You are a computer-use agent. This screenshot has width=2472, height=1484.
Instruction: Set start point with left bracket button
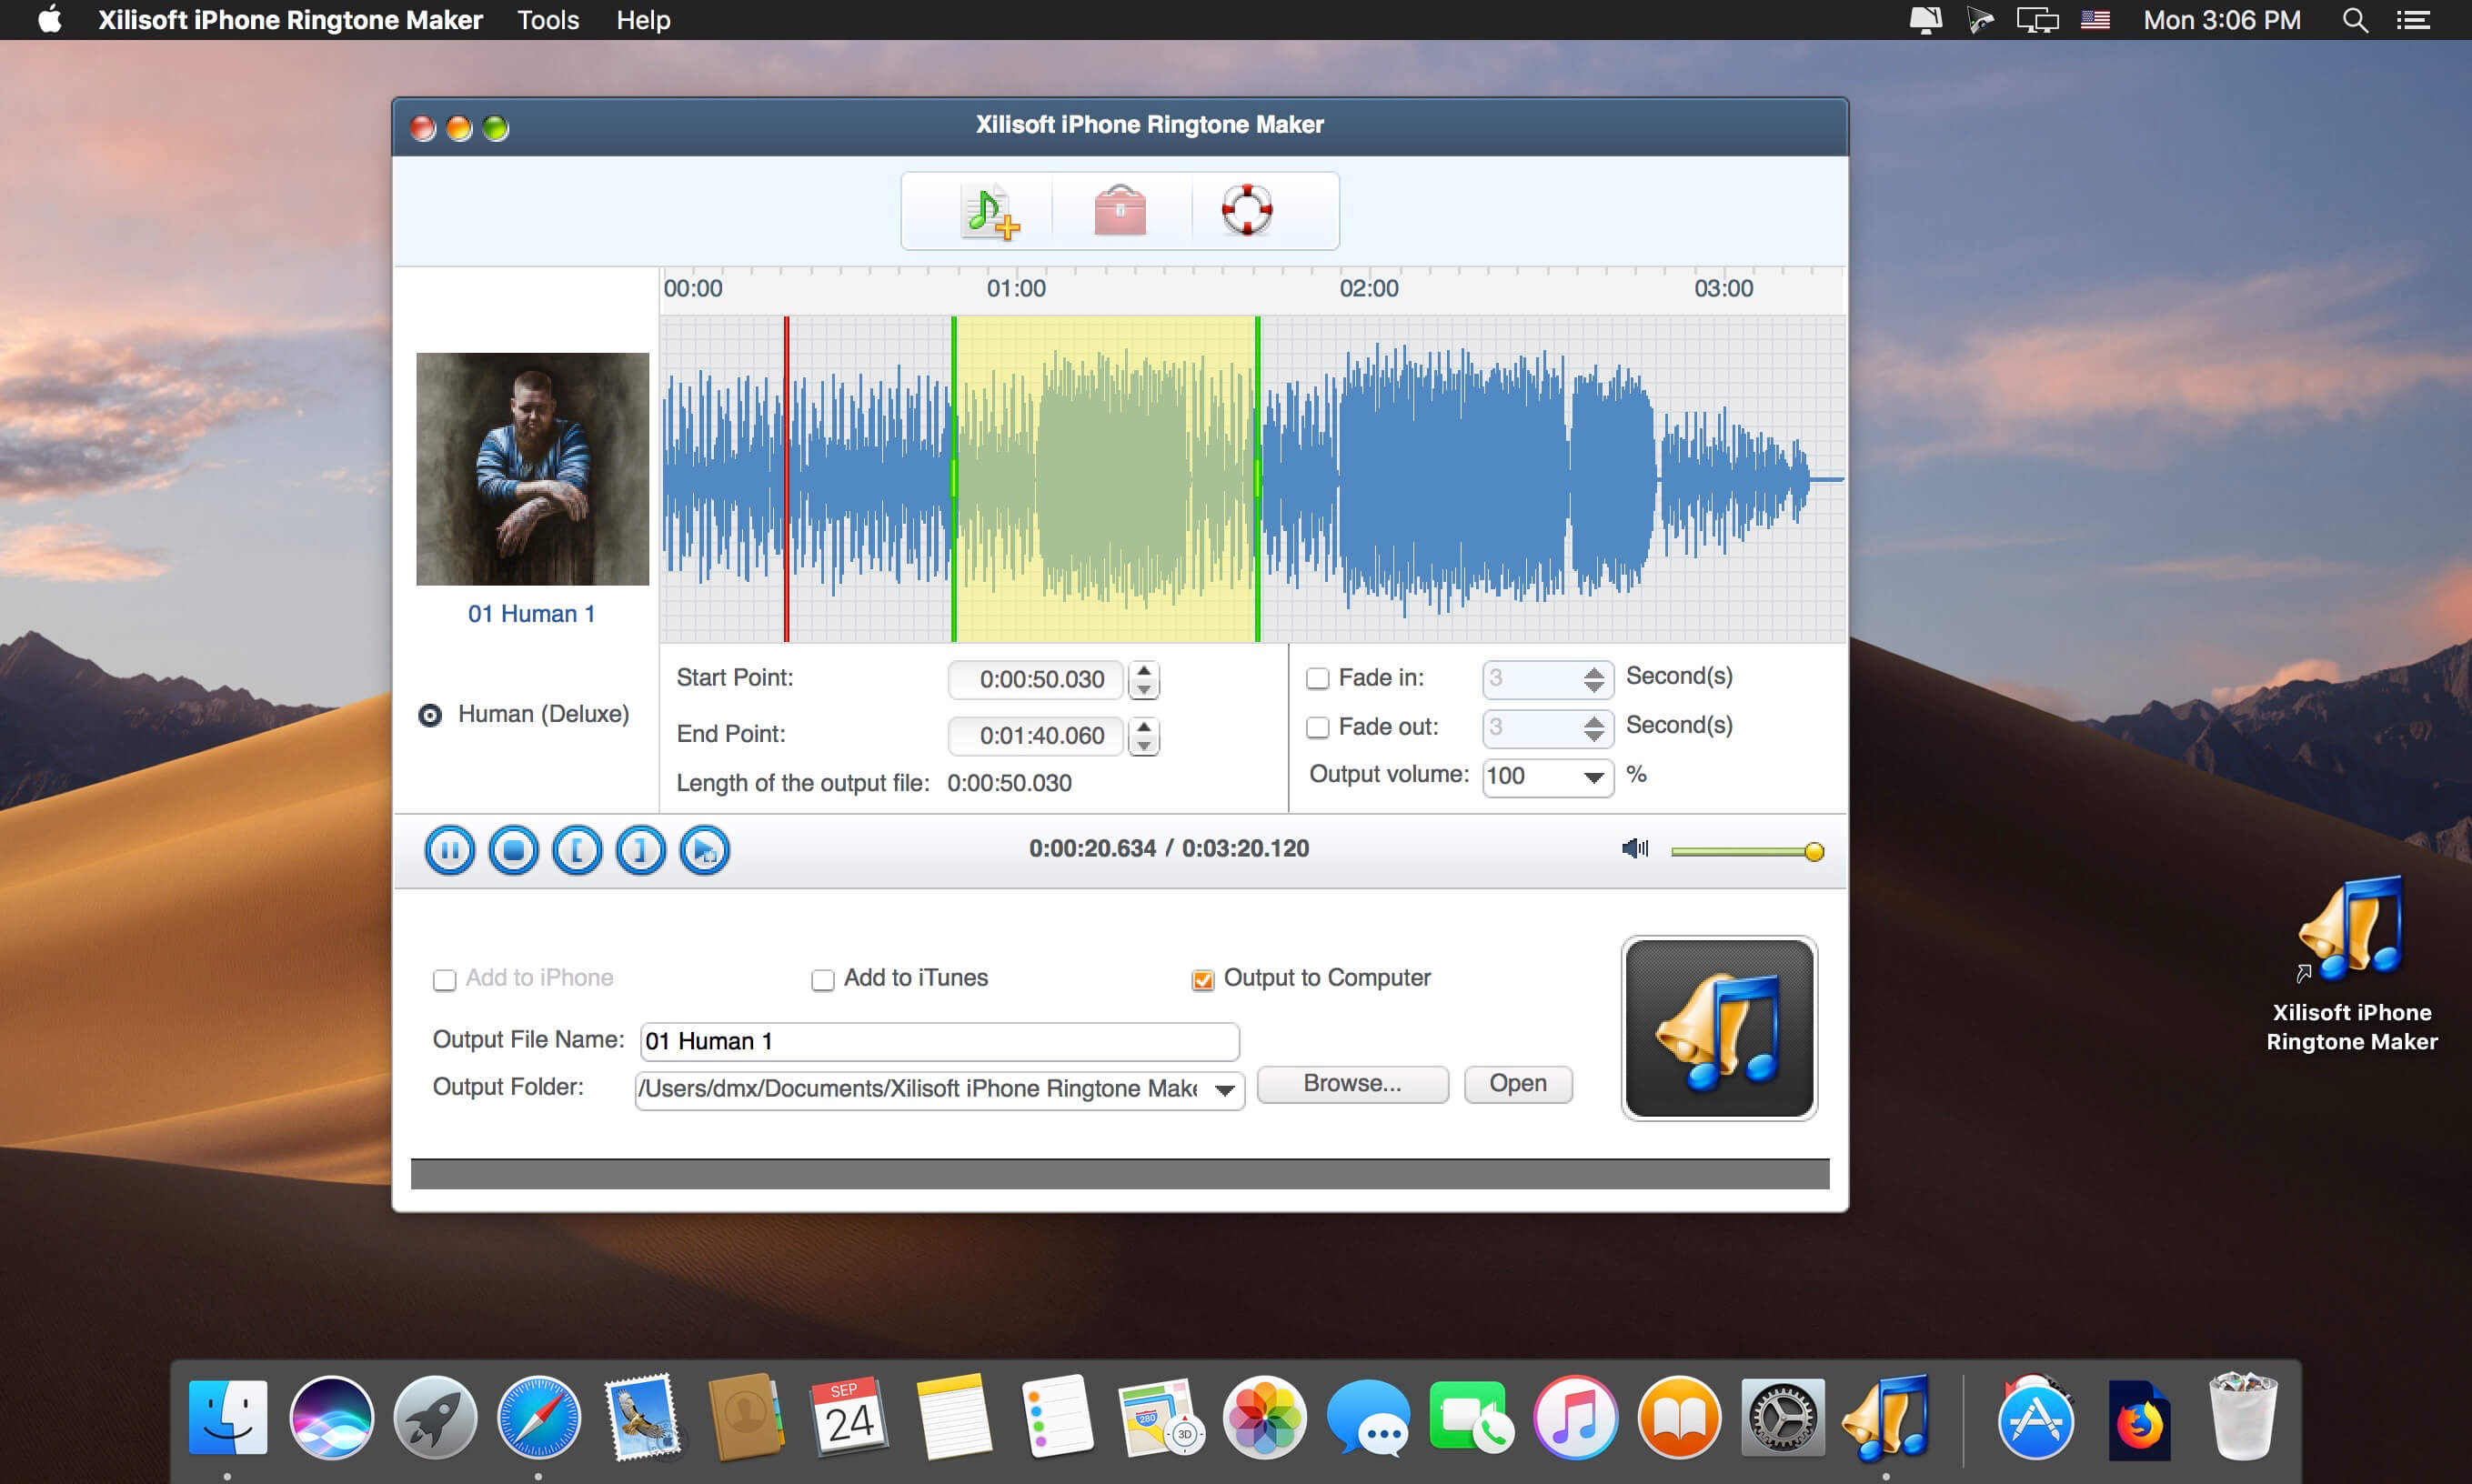[x=577, y=851]
